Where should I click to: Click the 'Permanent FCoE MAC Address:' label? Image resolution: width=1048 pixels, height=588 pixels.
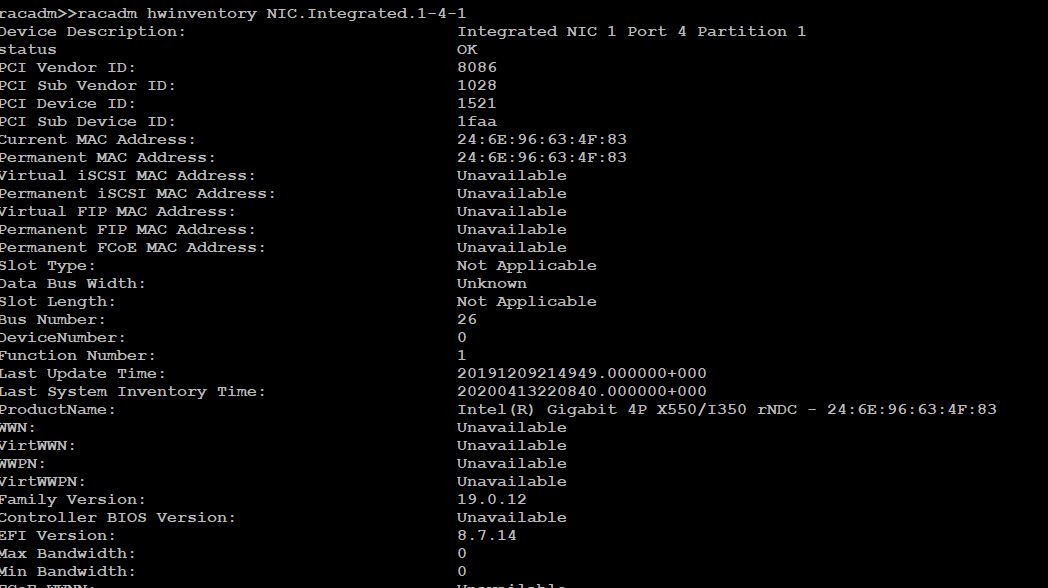(x=132, y=248)
